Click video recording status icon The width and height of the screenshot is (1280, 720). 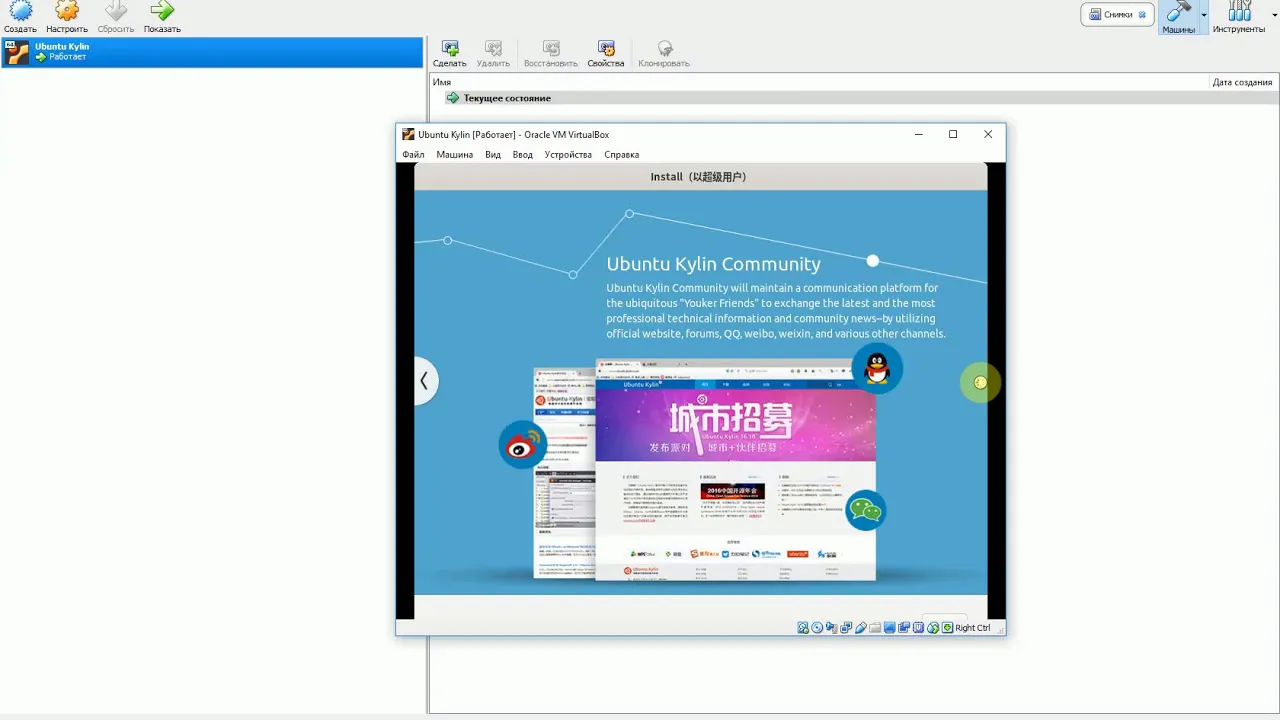click(x=904, y=628)
